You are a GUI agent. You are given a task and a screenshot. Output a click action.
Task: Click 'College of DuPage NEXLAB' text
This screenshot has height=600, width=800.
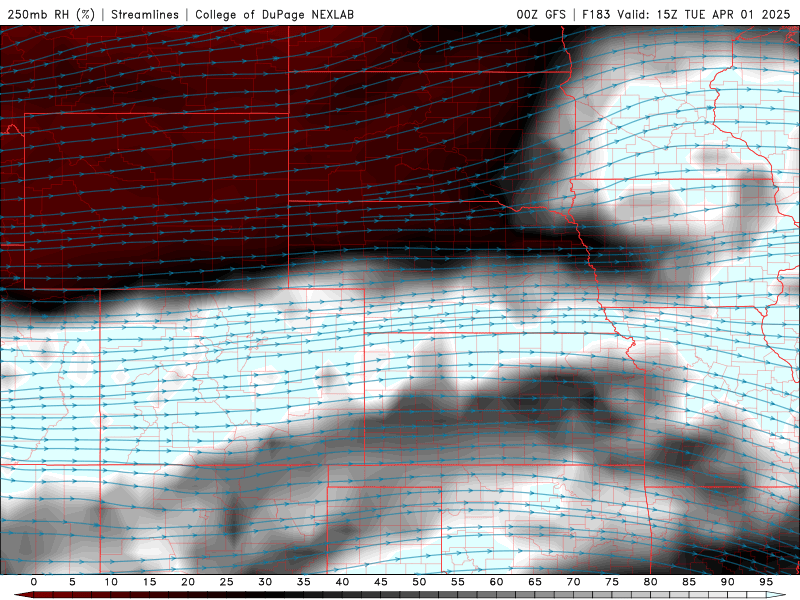(274, 14)
